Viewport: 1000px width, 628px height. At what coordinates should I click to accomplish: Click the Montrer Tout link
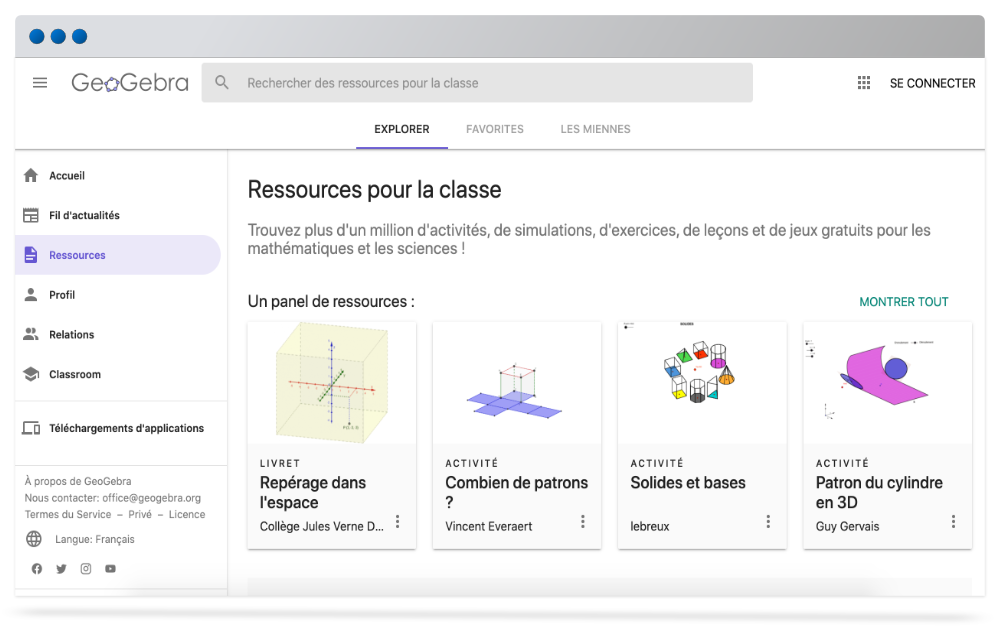click(x=903, y=302)
